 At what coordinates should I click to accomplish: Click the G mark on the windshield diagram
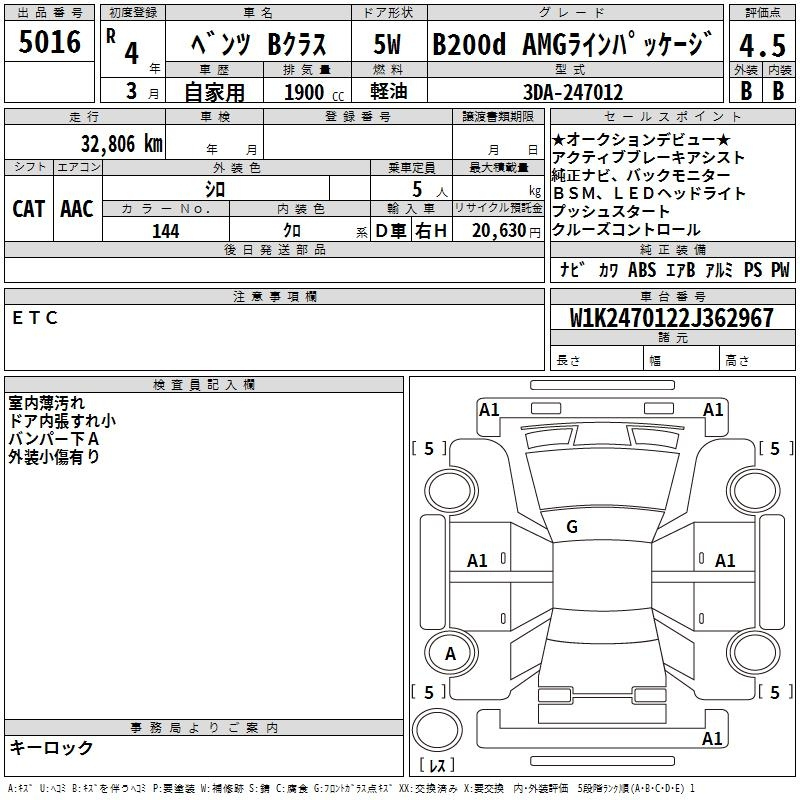click(x=572, y=526)
